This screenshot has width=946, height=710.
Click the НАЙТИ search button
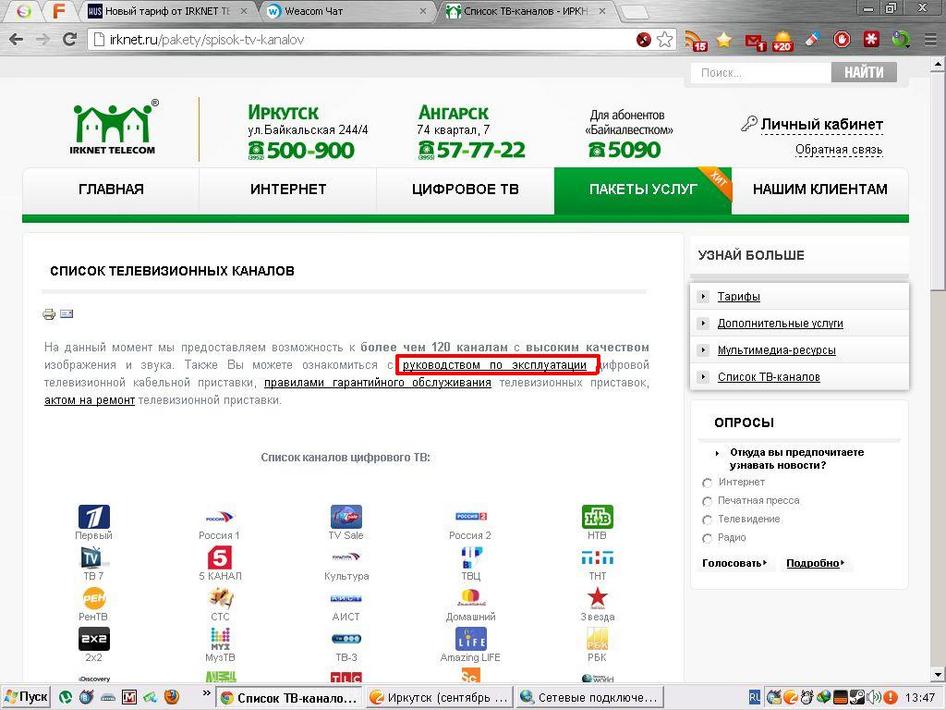pyautogui.click(x=863, y=72)
